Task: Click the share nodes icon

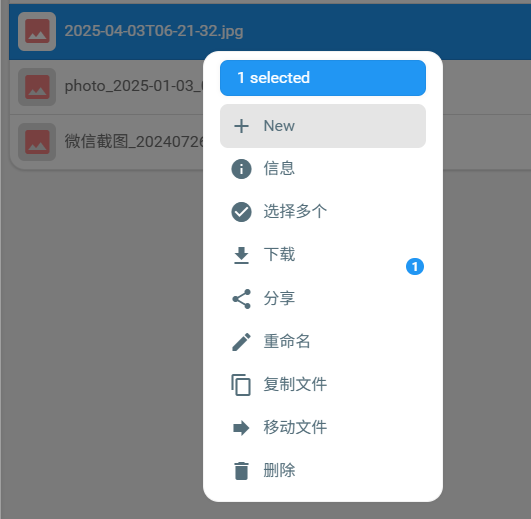Action: click(x=241, y=299)
